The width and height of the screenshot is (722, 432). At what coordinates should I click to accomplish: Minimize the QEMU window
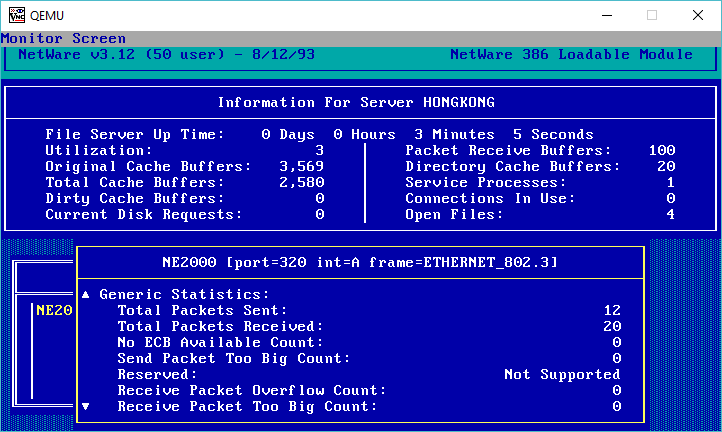607,15
